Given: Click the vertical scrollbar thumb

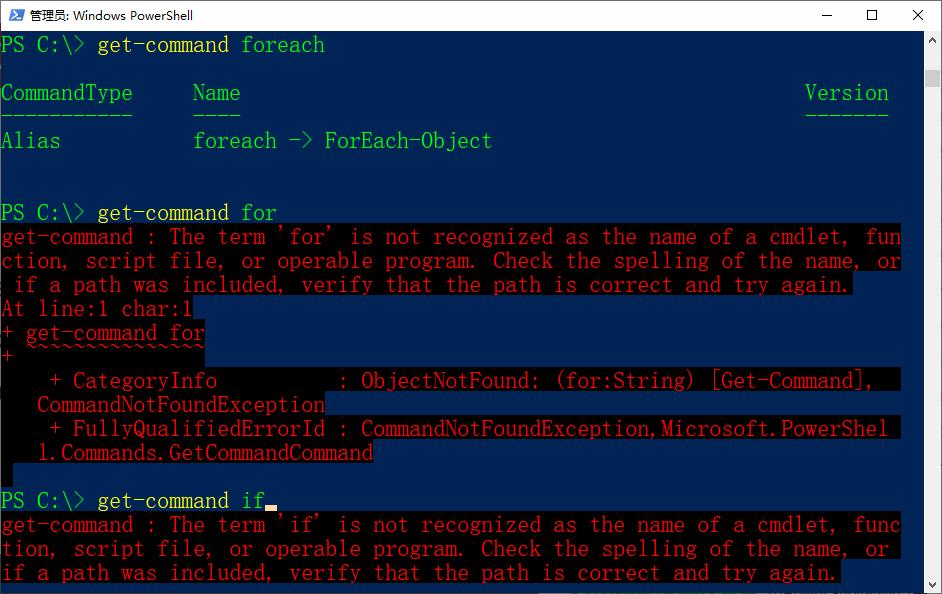Looking at the screenshot, I should [932, 77].
